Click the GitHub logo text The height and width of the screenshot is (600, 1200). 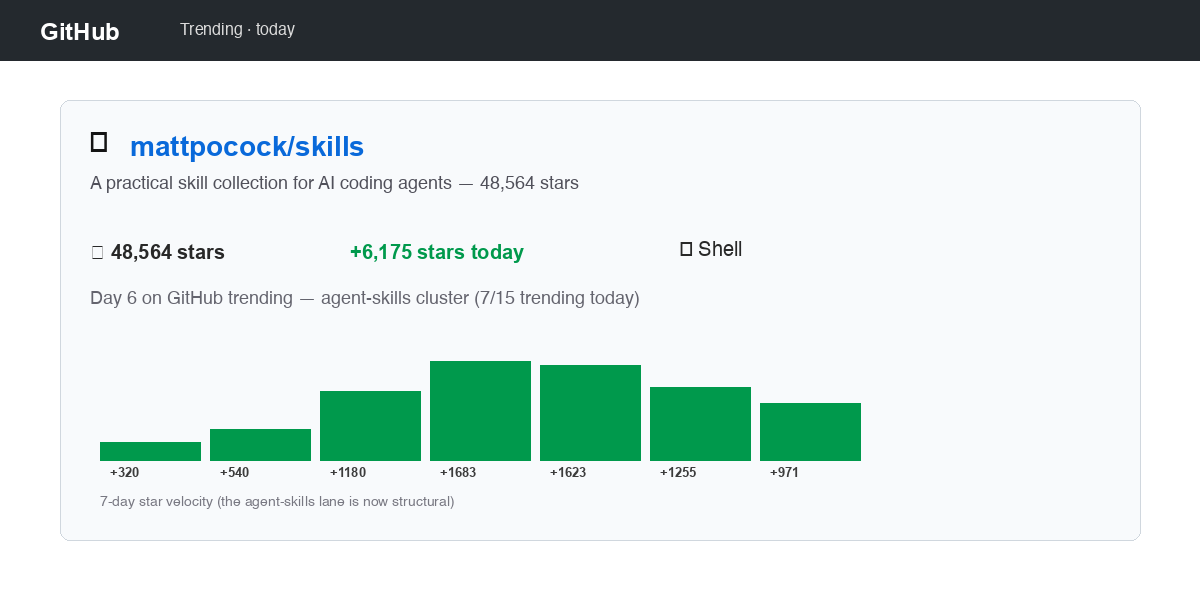80,32
